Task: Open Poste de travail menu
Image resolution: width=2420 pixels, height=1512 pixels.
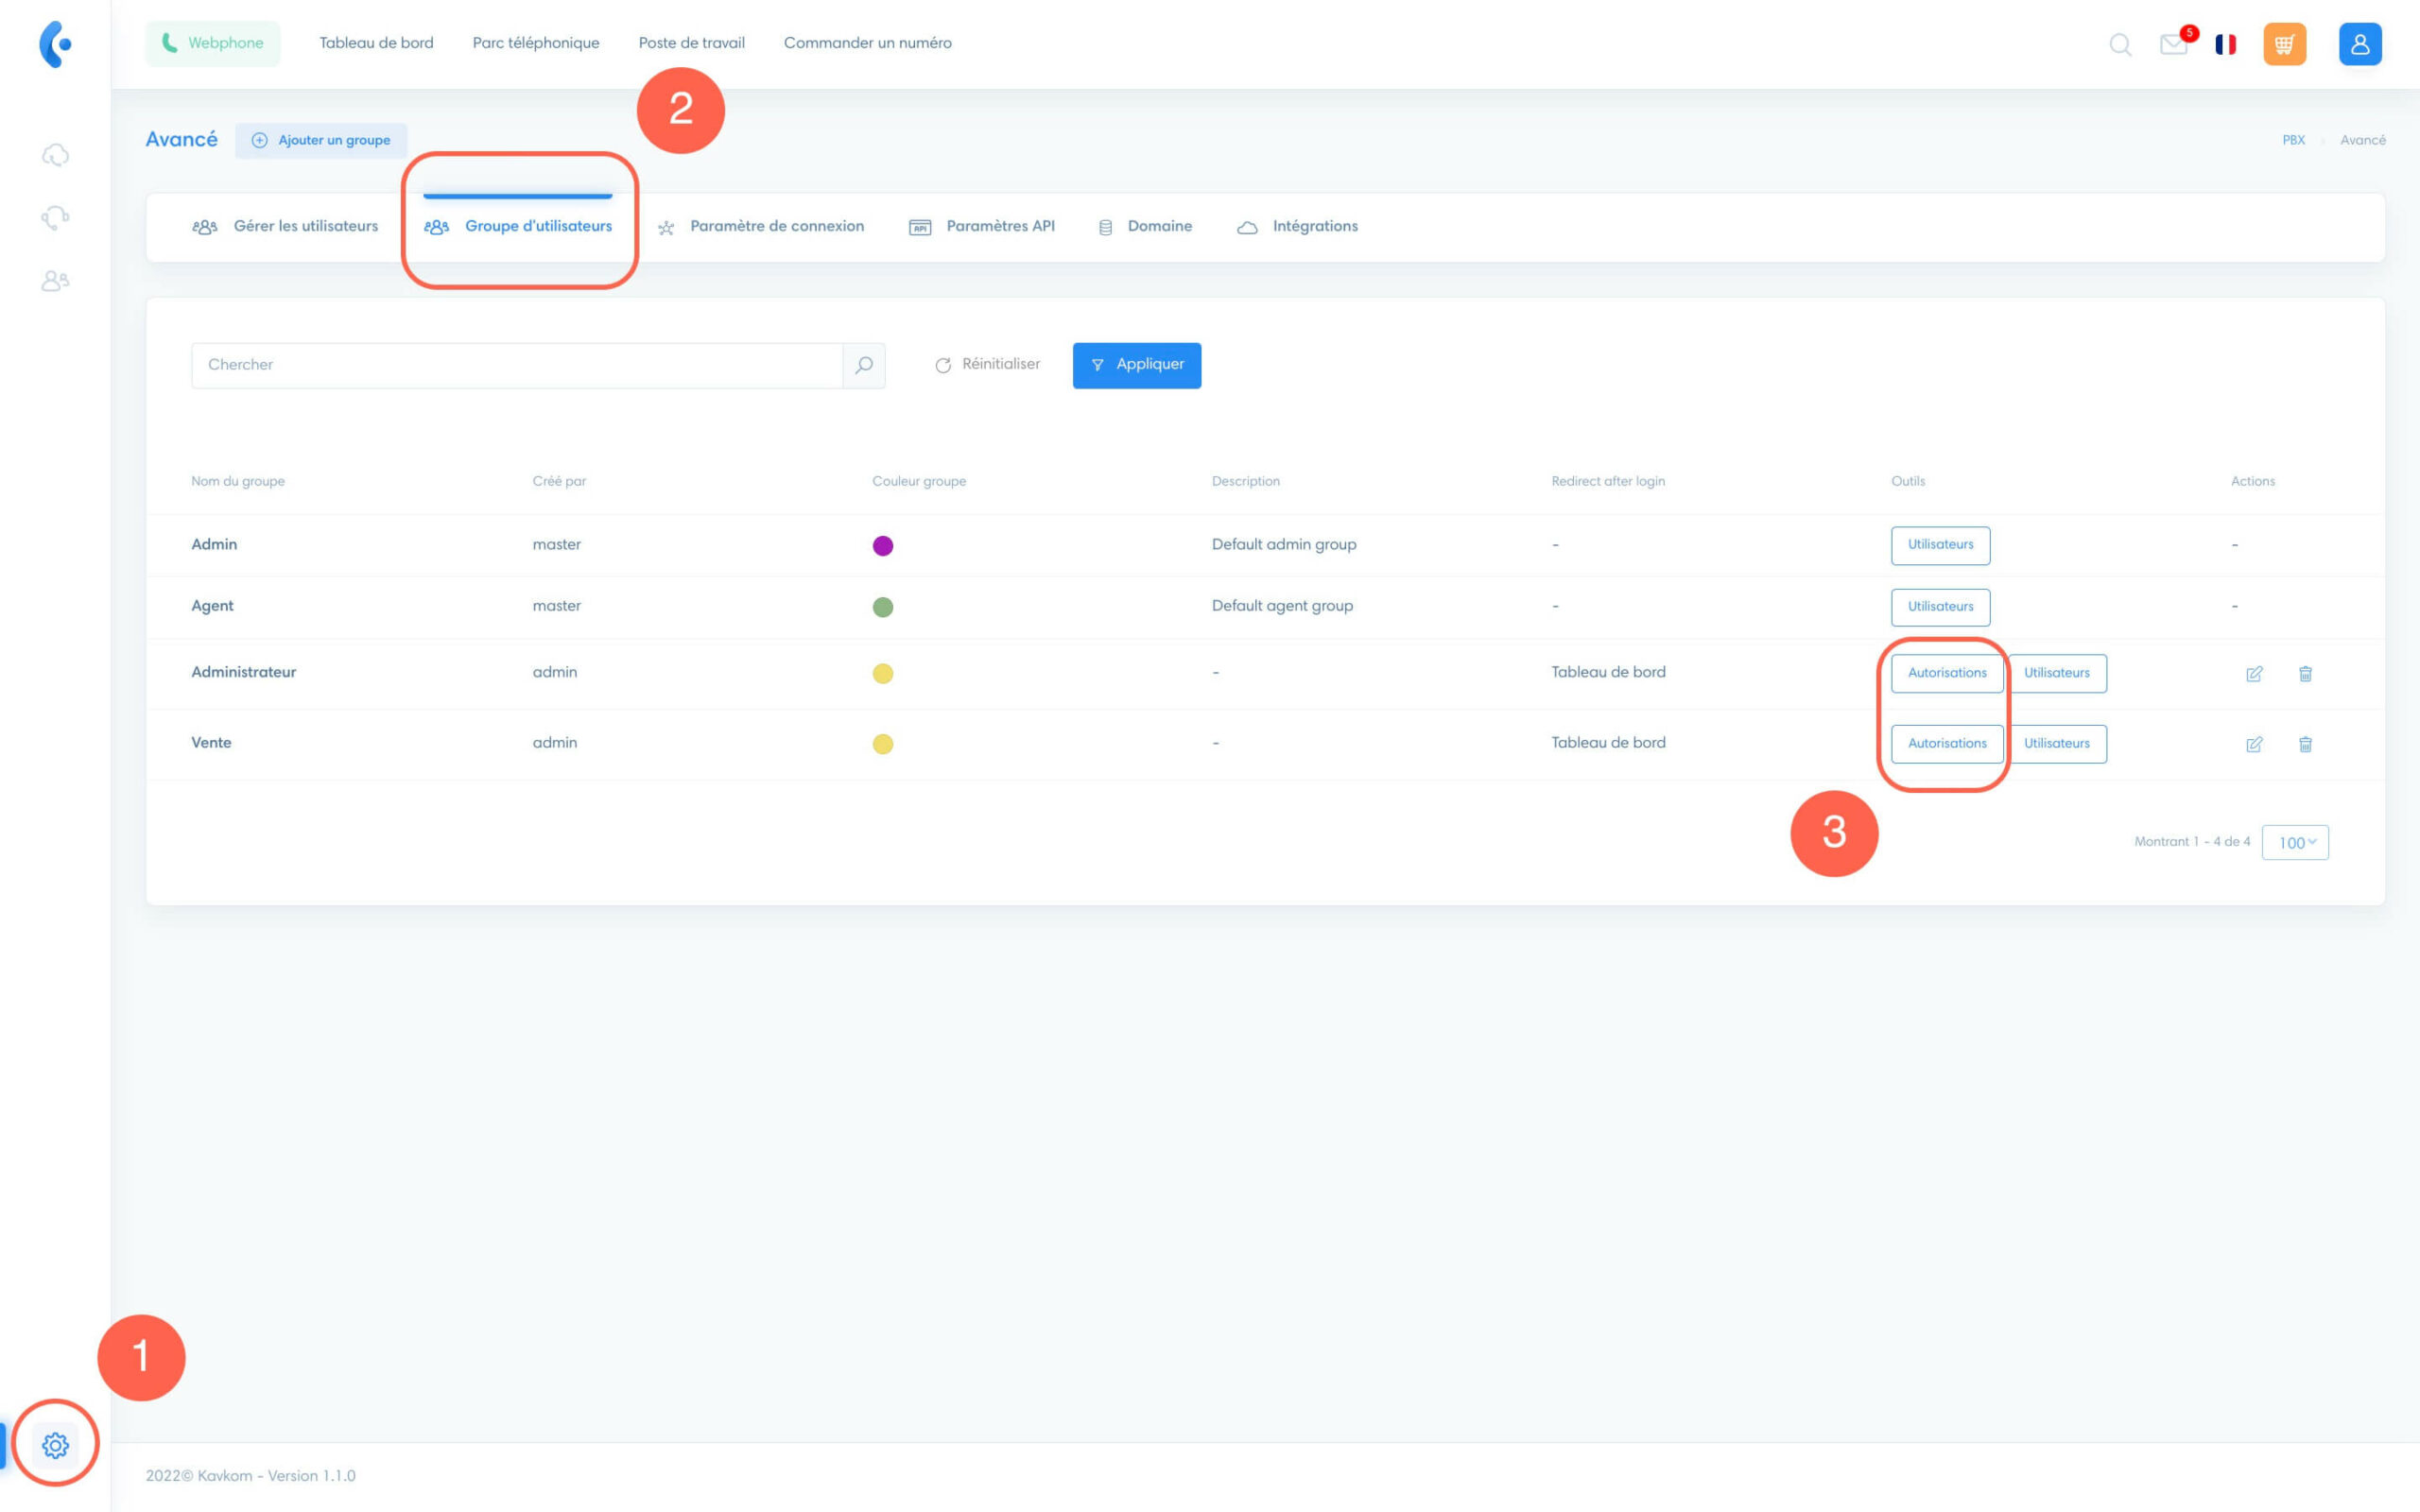Action: 692,43
